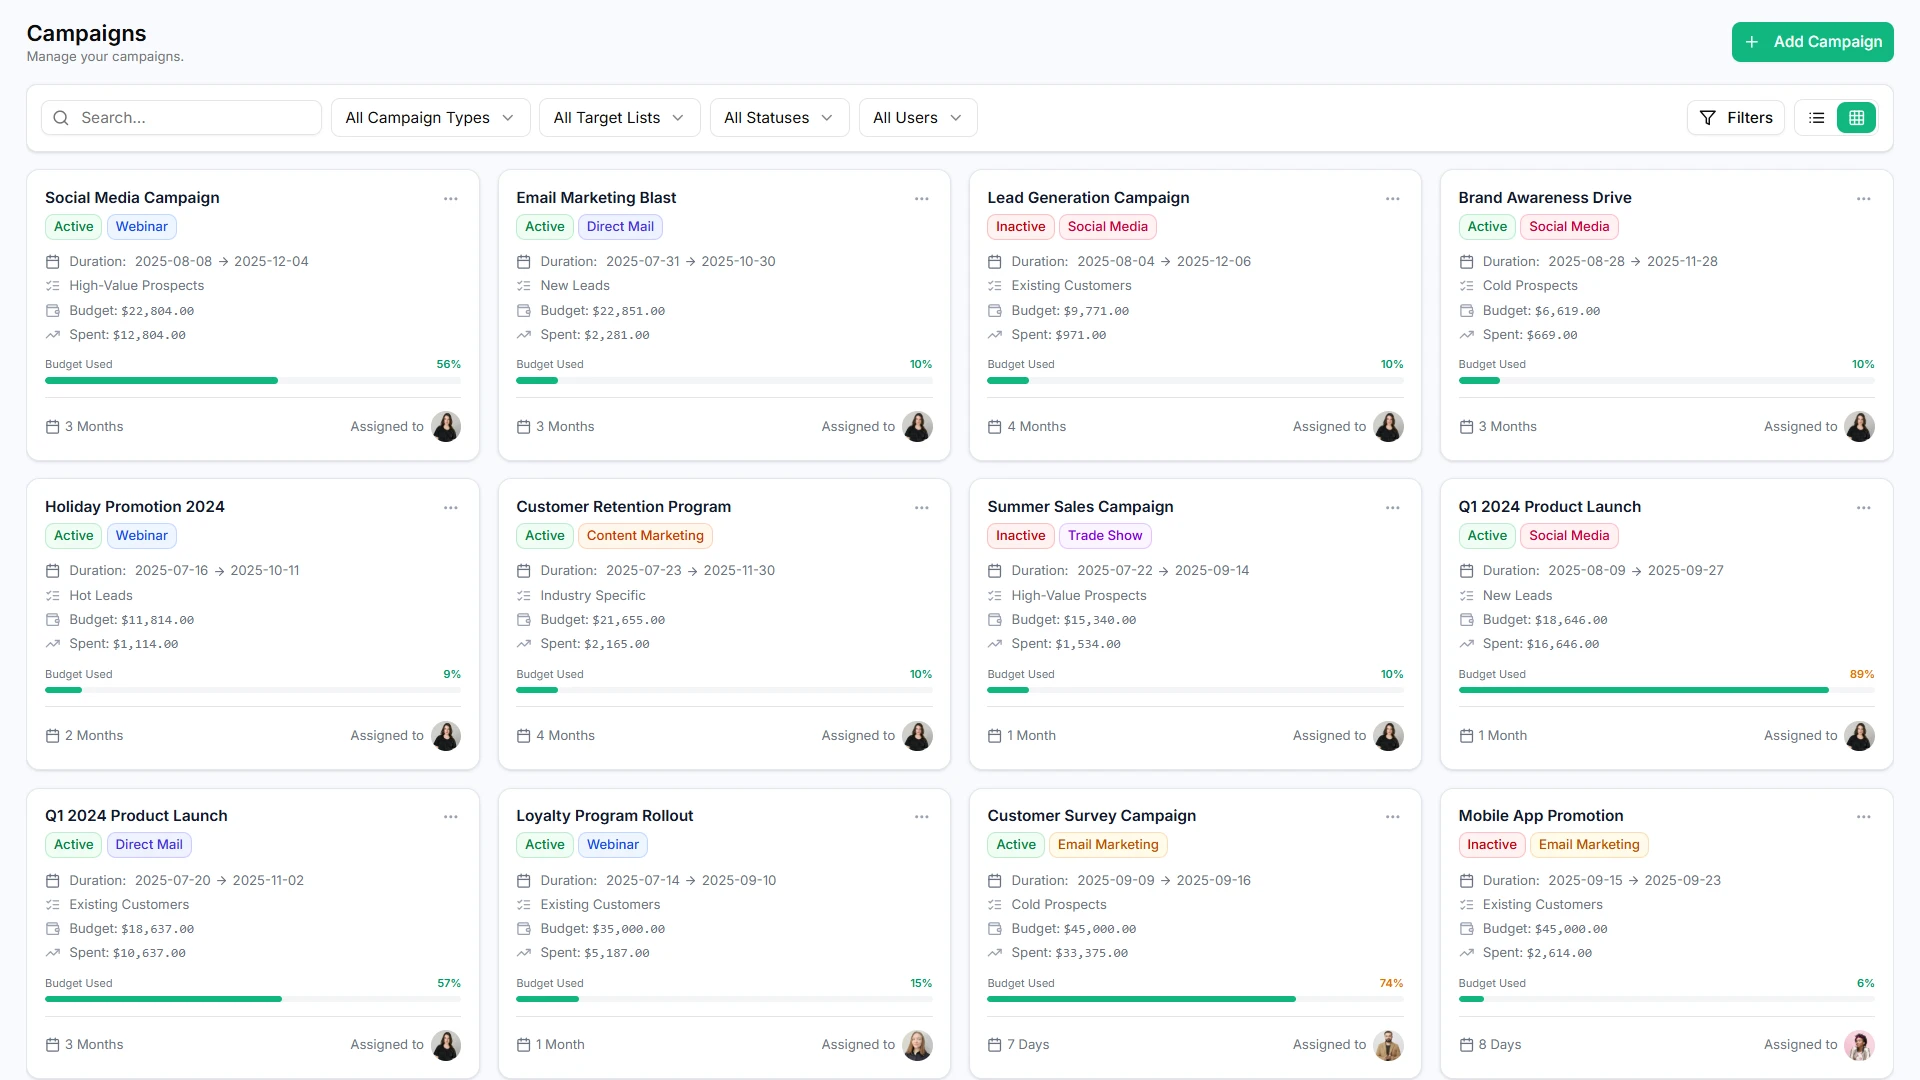Image resolution: width=1920 pixels, height=1080 pixels.
Task: Add a new campaign
Action: coord(1812,42)
